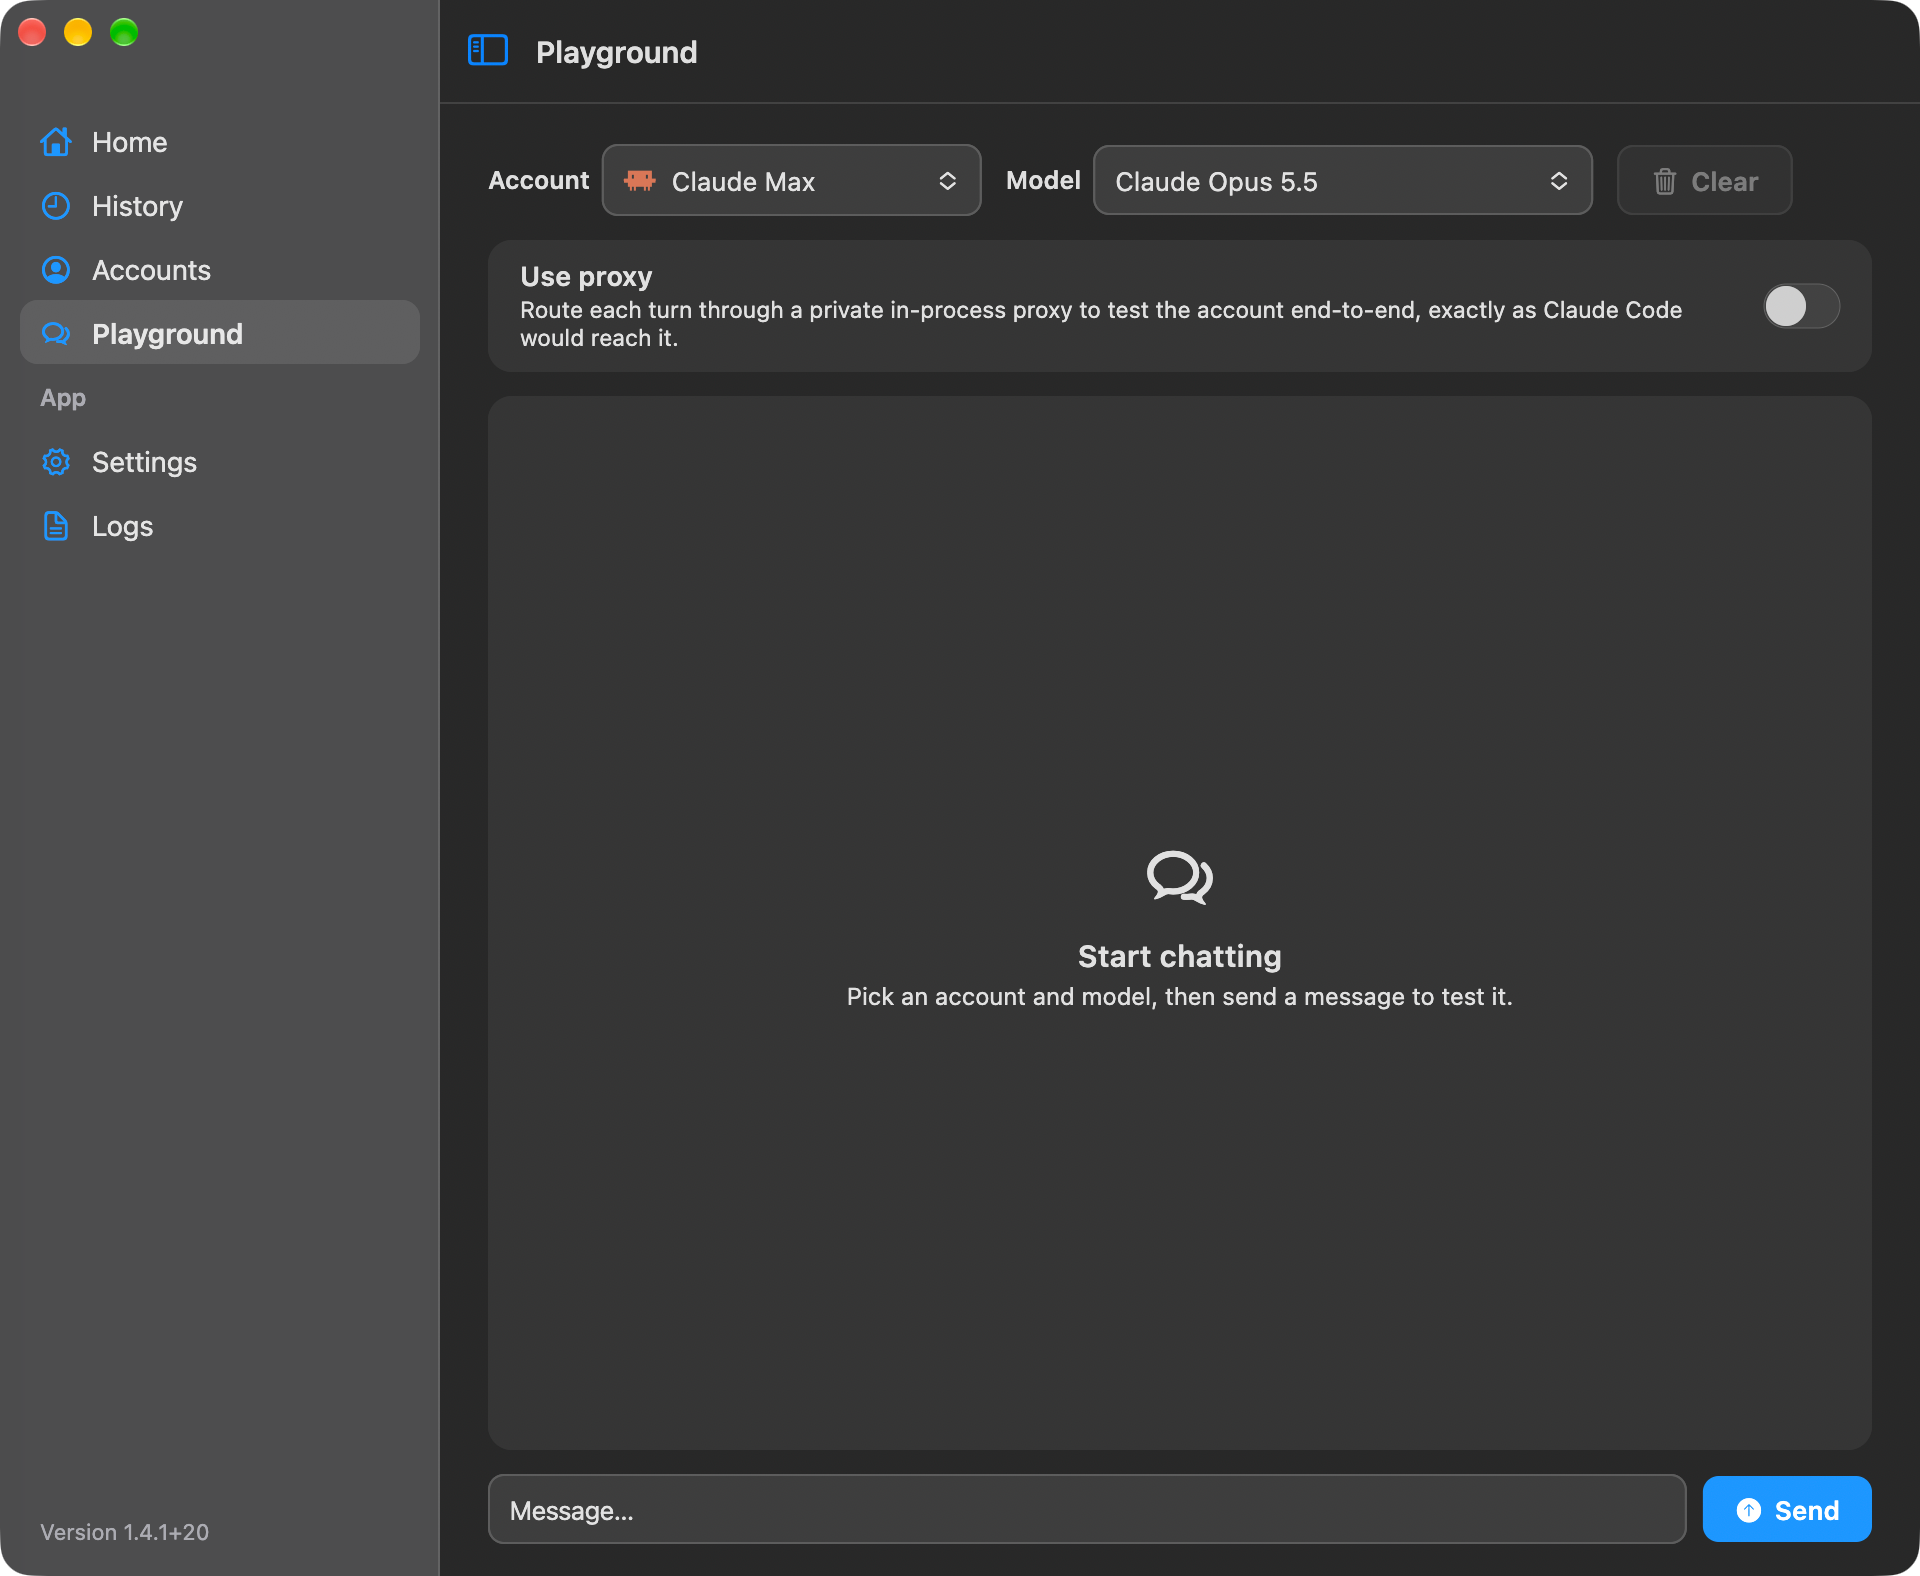
Task: Click the App section header
Action: 63,398
